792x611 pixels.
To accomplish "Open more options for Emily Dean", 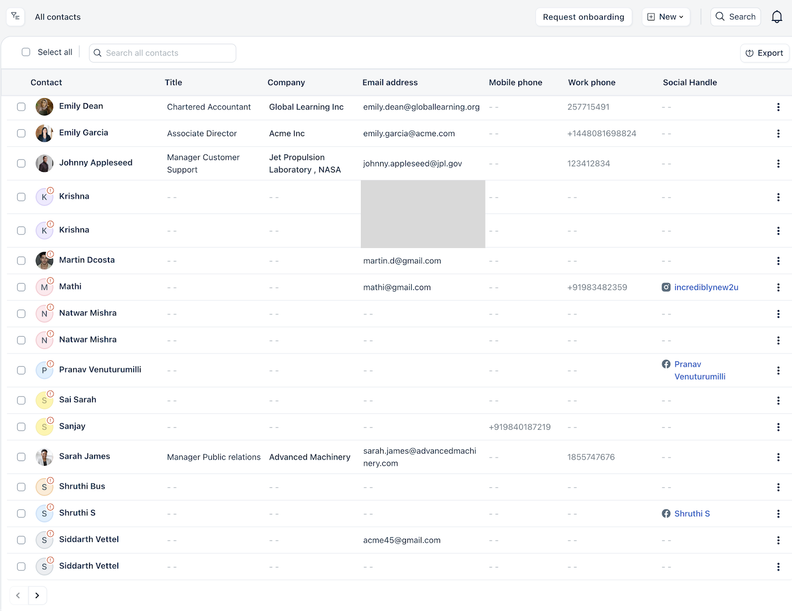I will point(778,107).
